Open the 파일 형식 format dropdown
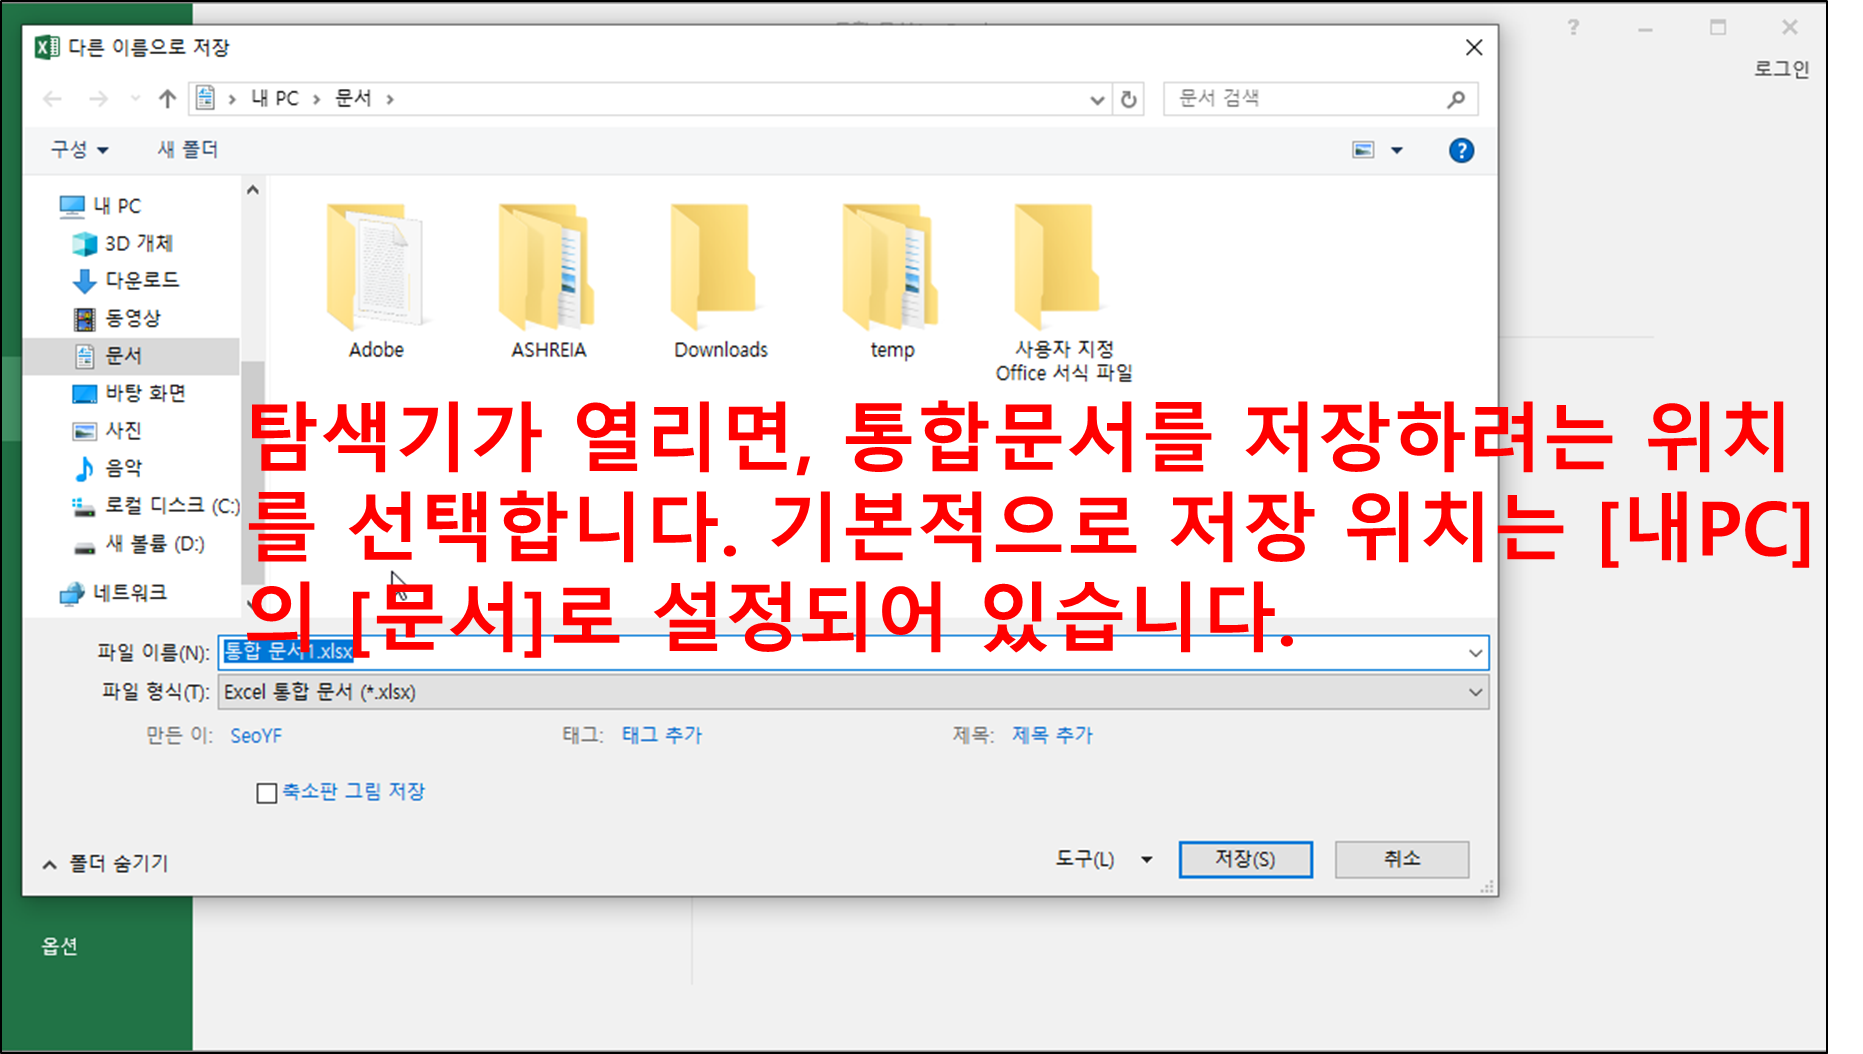Viewport: 1863px width, 1054px height. tap(1474, 691)
